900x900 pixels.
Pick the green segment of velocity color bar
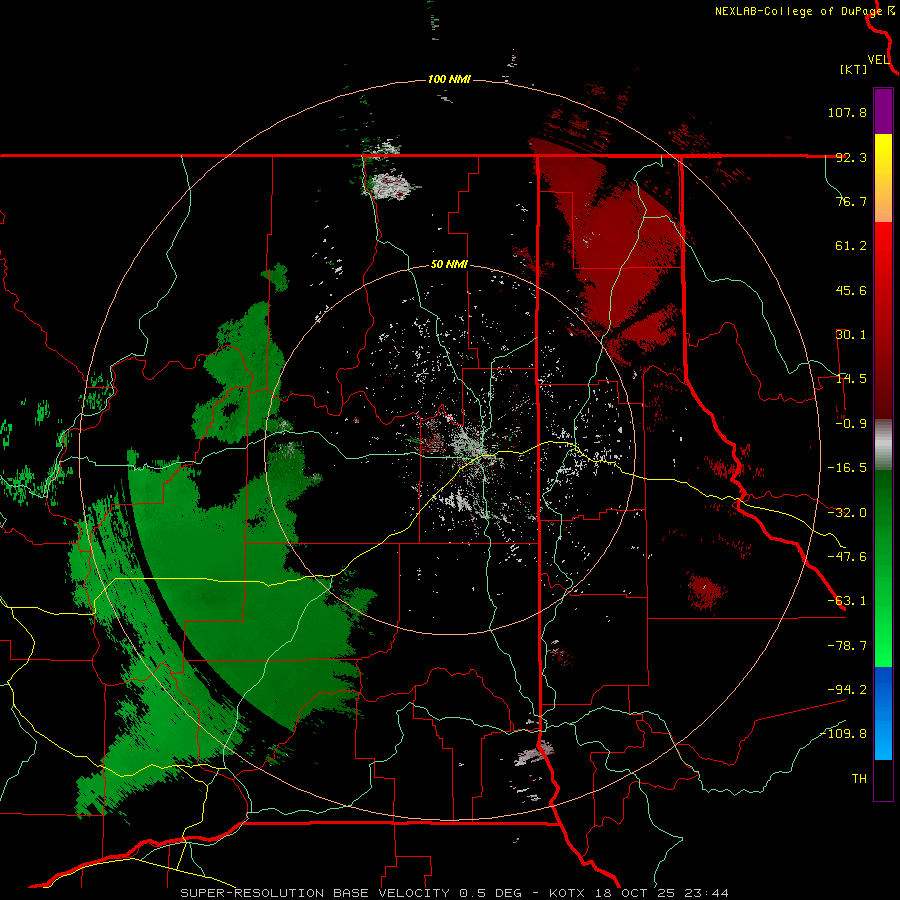pyautogui.click(x=883, y=568)
